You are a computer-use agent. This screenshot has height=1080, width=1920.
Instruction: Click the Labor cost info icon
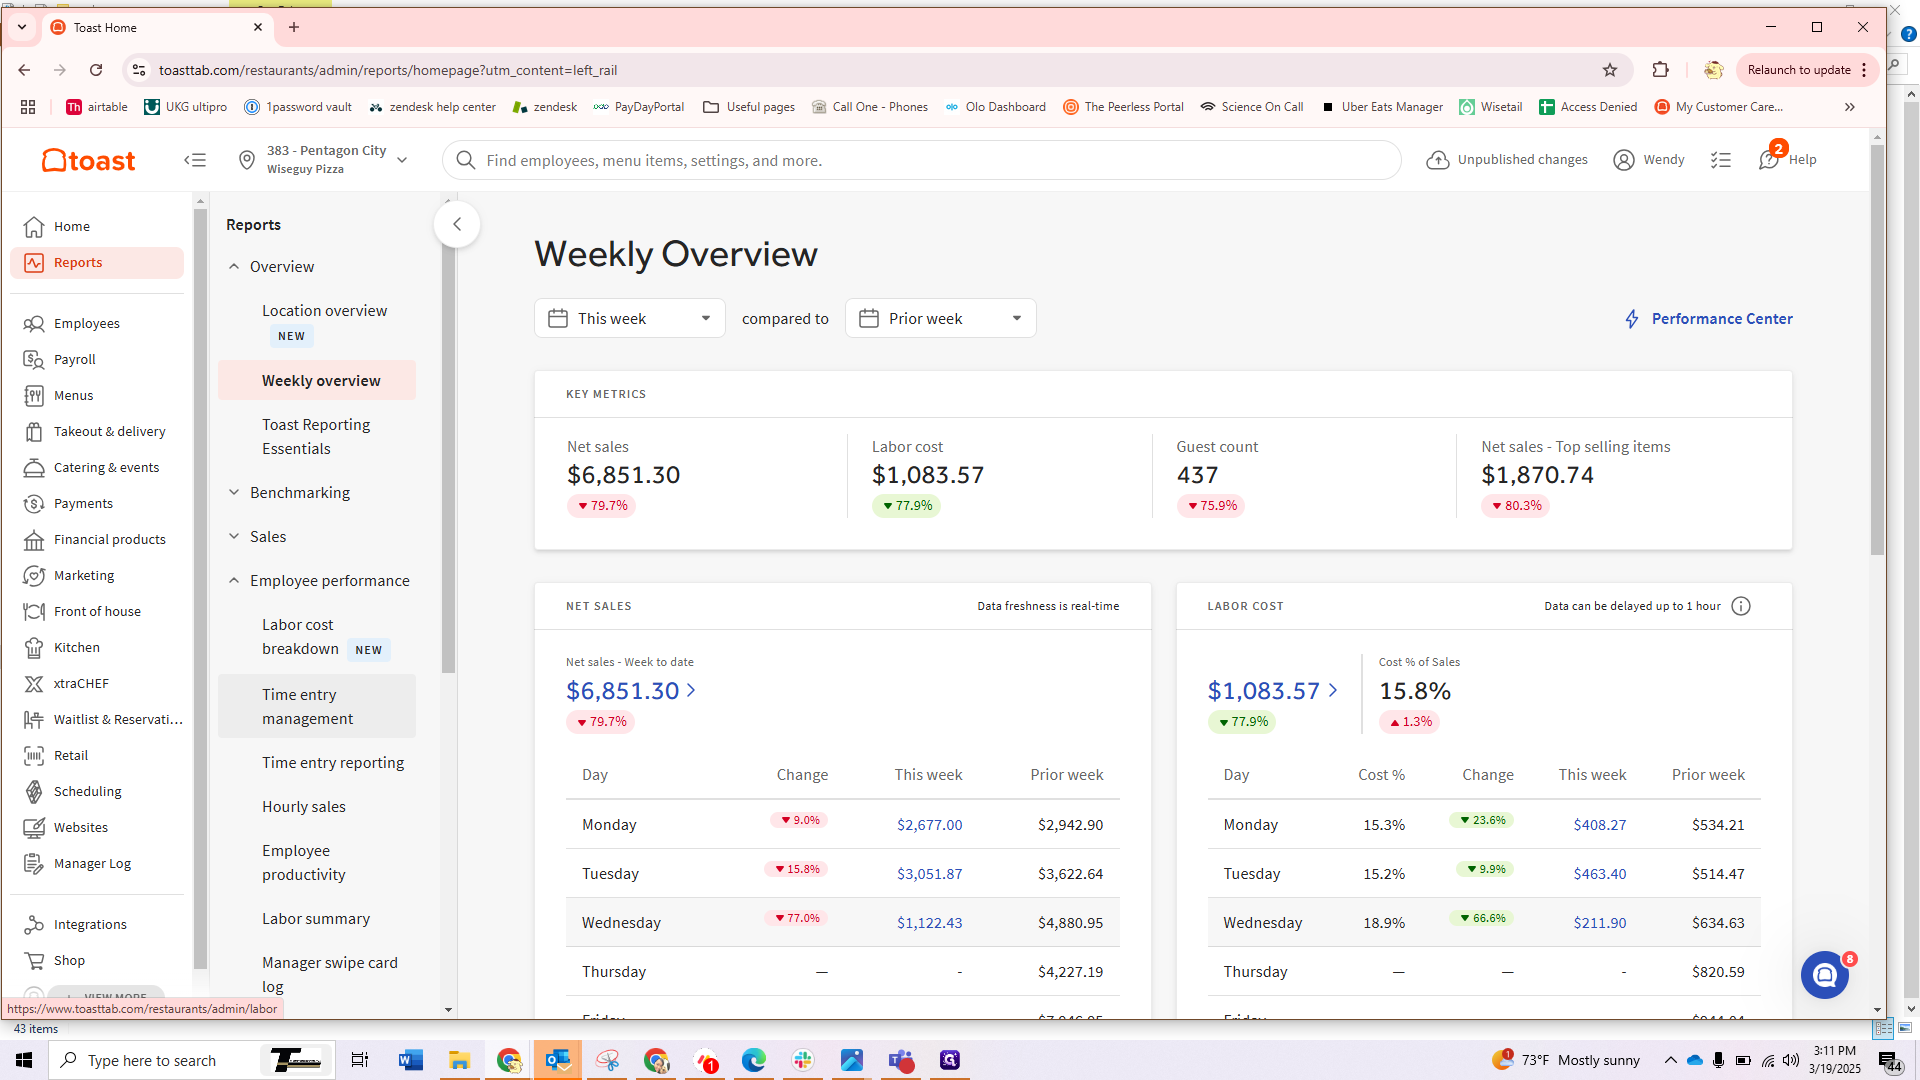pos(1741,606)
